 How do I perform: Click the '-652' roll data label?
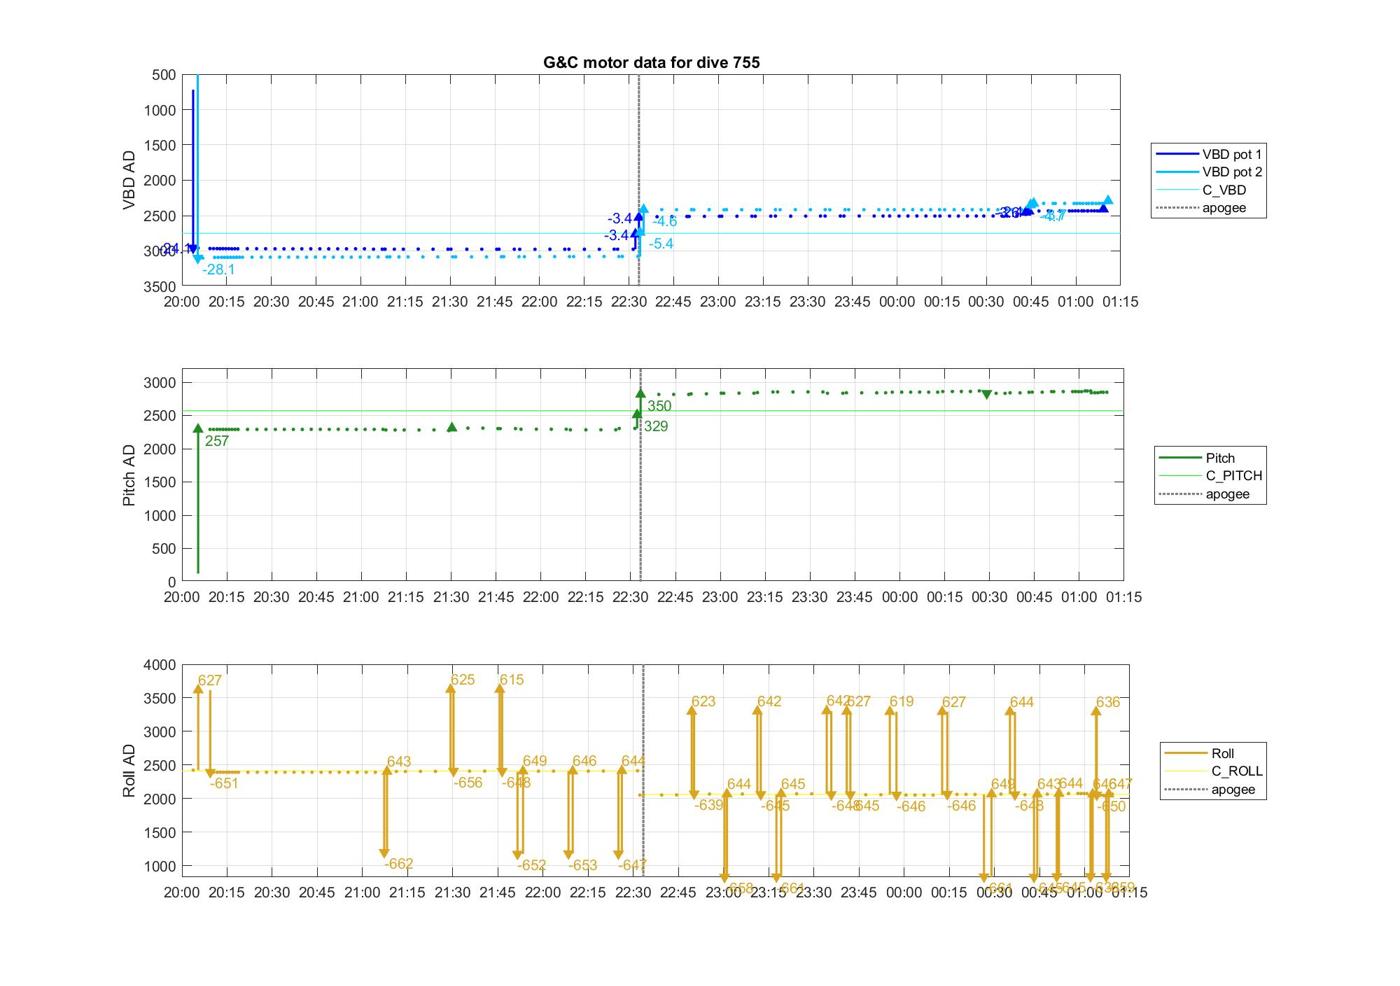pos(532,866)
